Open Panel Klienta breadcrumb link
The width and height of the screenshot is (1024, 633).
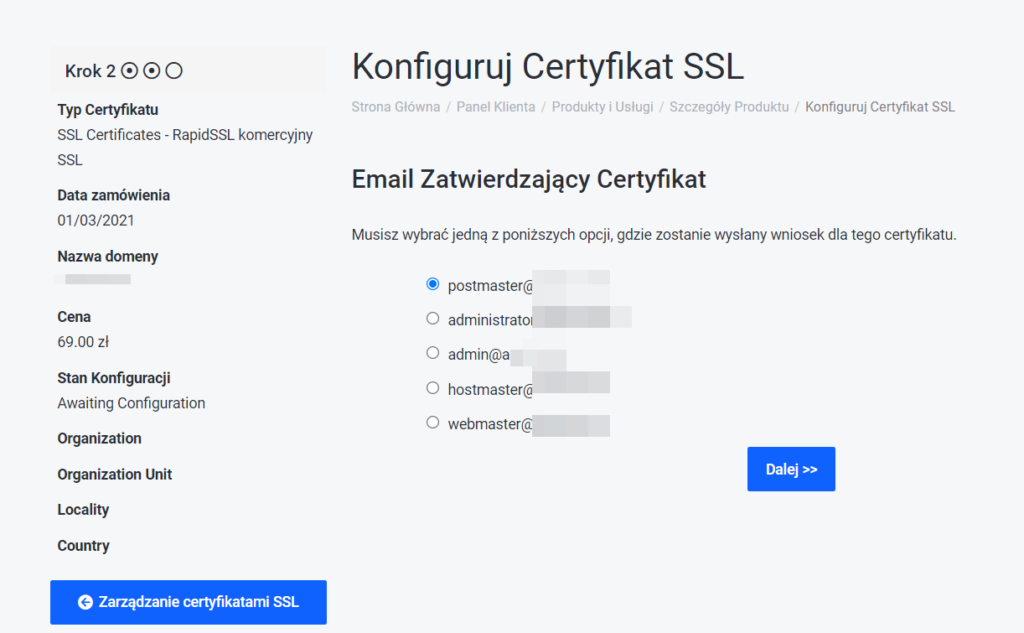[496, 107]
